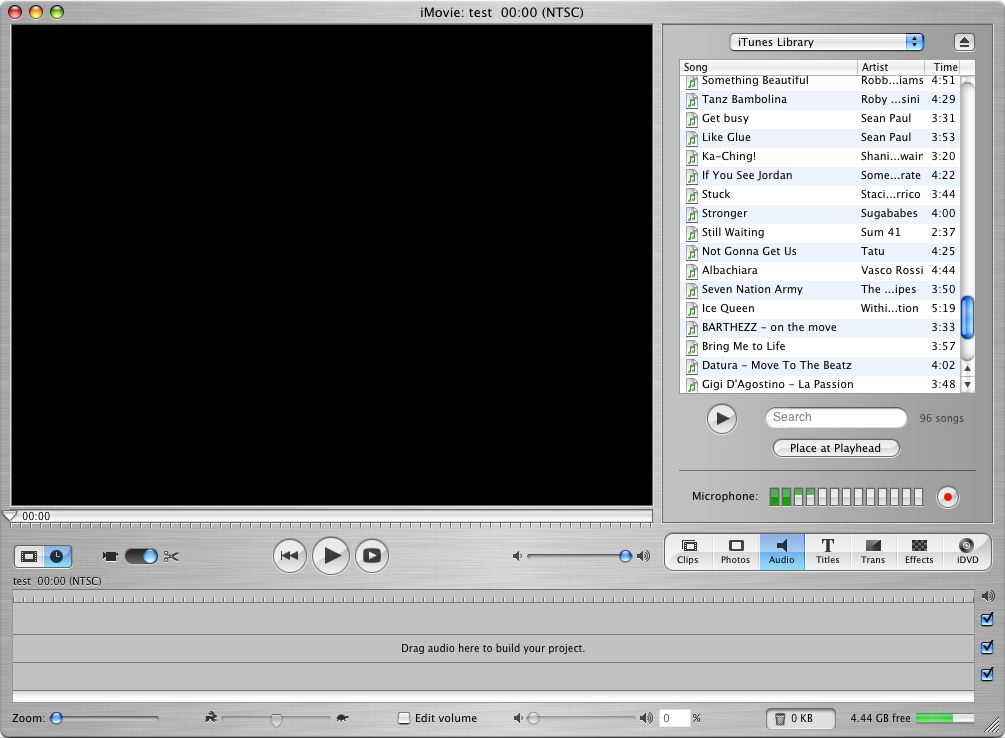
Task: Click the playhead marker at 00:00
Action: (x=10, y=516)
